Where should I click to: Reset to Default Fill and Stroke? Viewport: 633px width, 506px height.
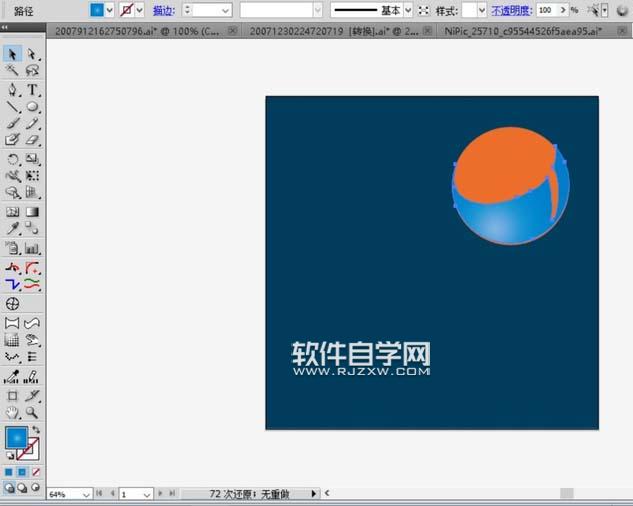pos(10,456)
